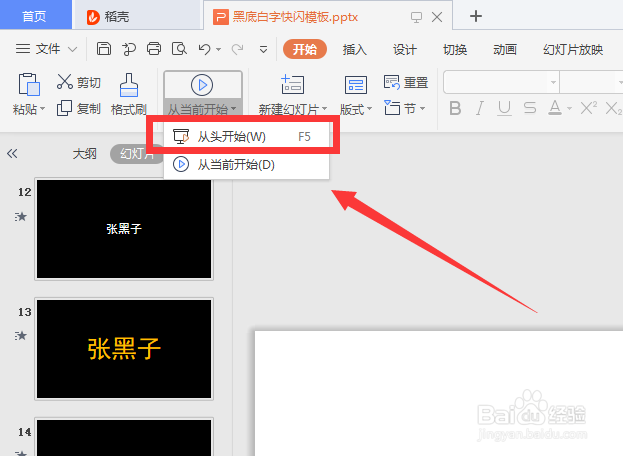Click the Save icon in quick toolbar
This screenshot has height=456, width=623.
pos(104,49)
